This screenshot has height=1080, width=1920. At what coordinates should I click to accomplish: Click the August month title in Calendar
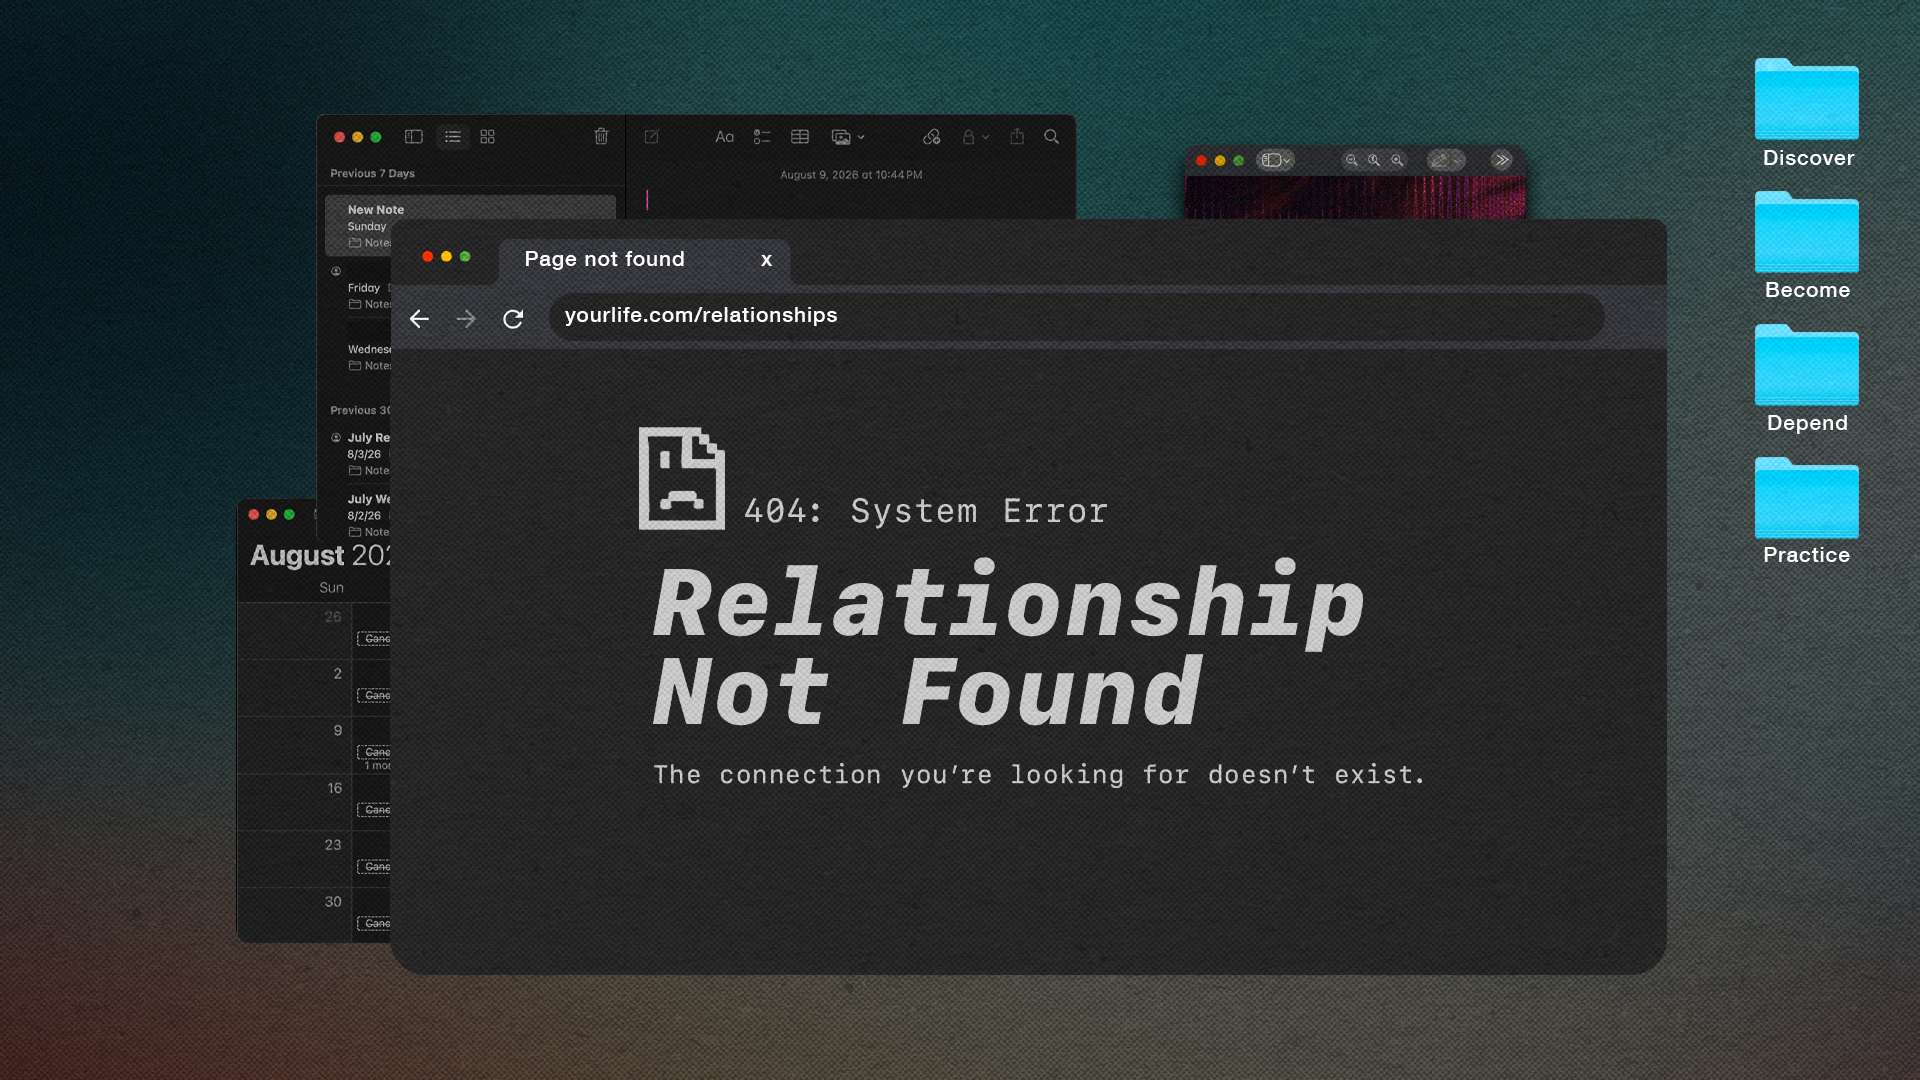(297, 556)
